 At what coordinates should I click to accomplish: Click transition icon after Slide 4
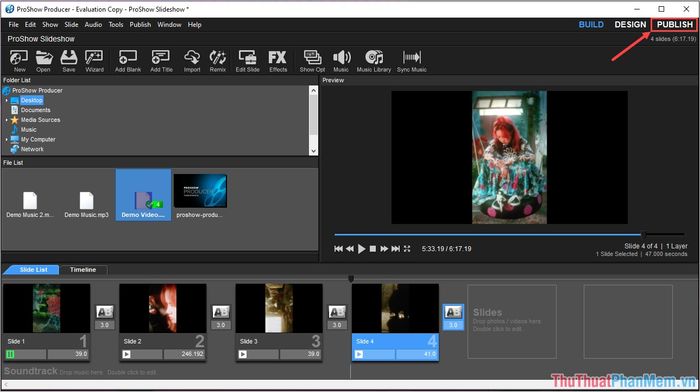(453, 312)
